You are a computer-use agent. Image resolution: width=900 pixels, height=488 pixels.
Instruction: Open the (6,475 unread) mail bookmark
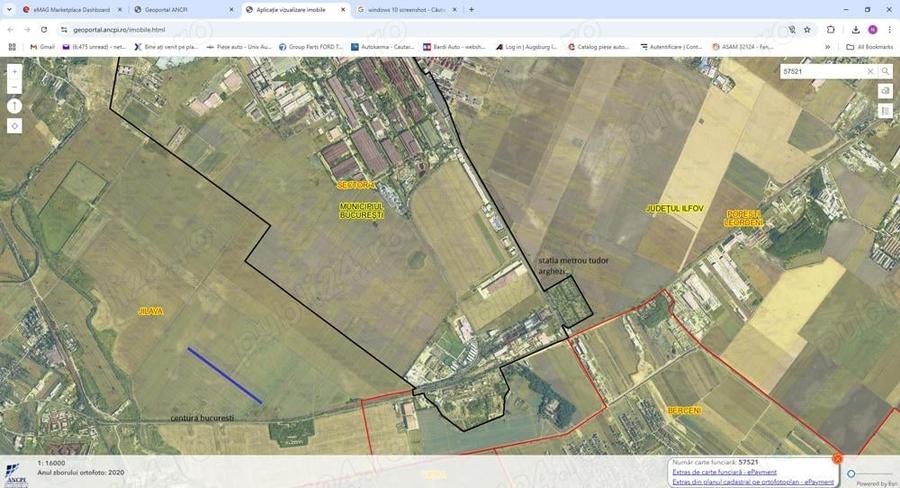point(94,47)
